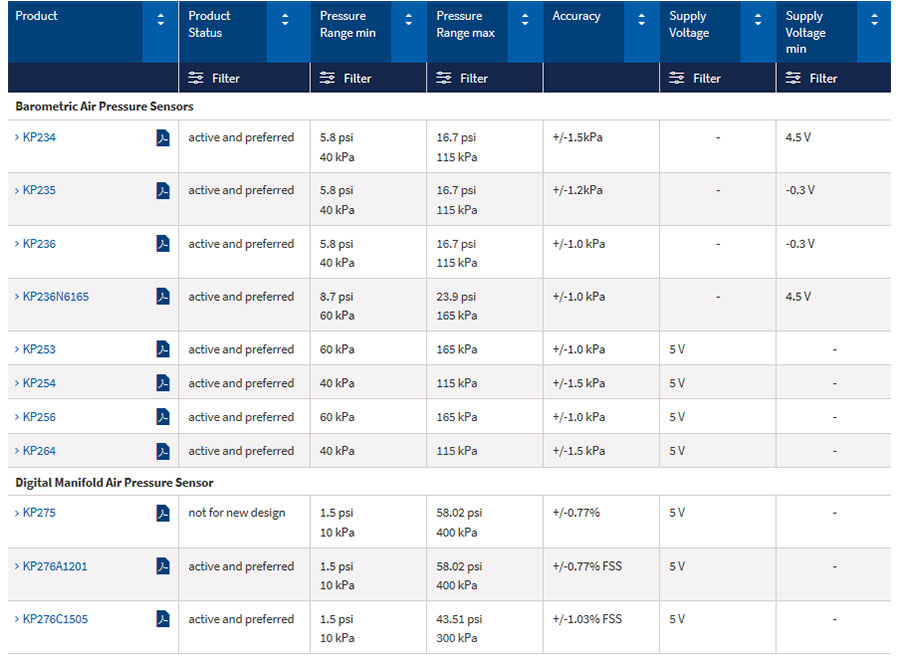Open the KP254 product link

(x=39, y=383)
